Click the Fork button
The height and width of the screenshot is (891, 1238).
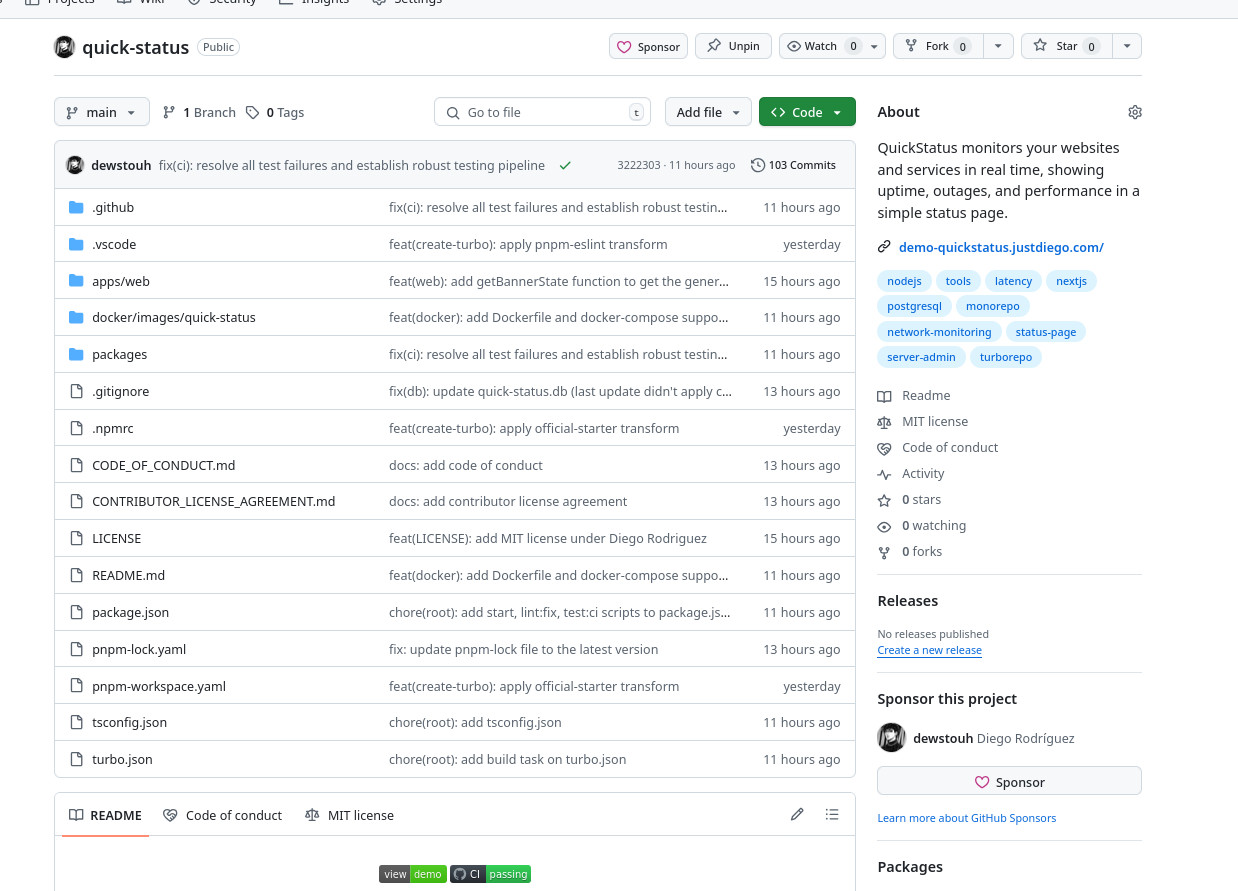938,46
